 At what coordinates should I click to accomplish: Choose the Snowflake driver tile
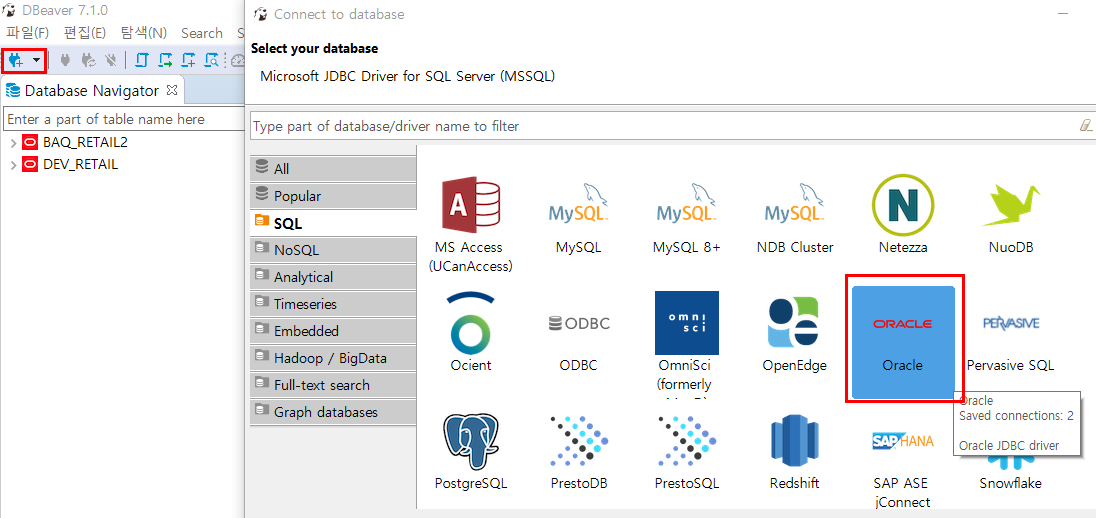1011,475
